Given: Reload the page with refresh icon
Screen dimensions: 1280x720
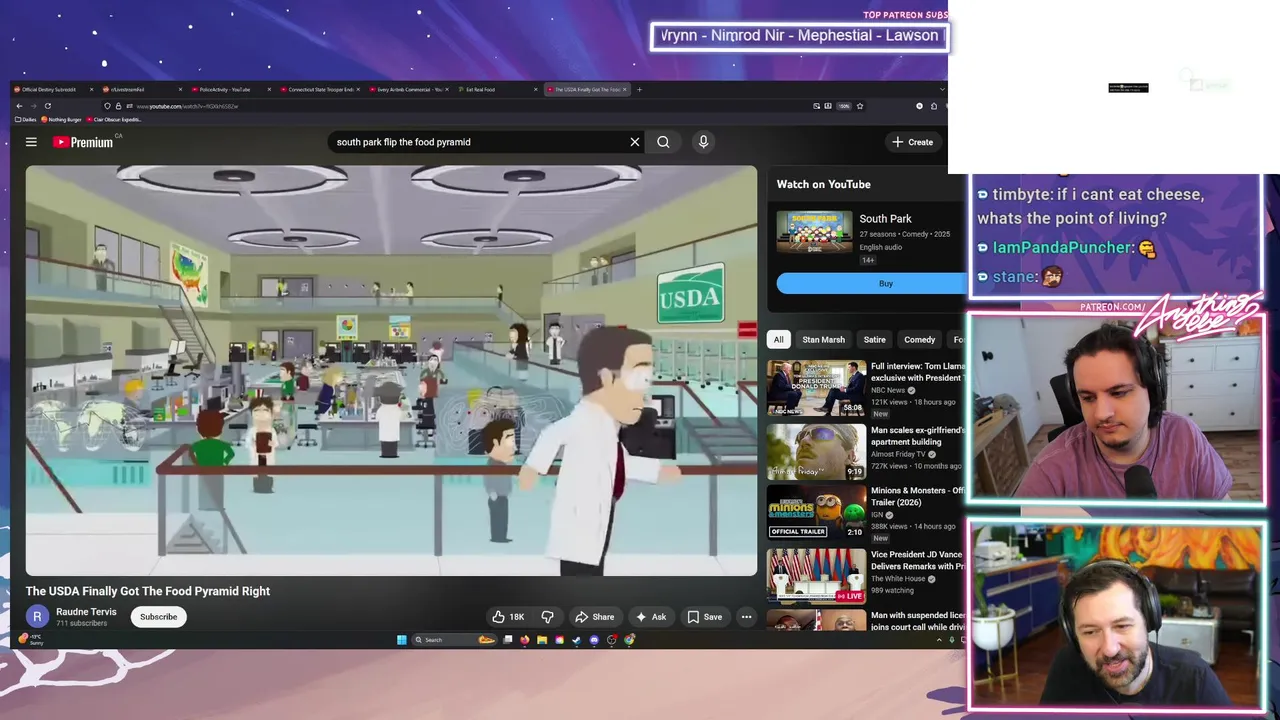Looking at the screenshot, I should click(48, 106).
